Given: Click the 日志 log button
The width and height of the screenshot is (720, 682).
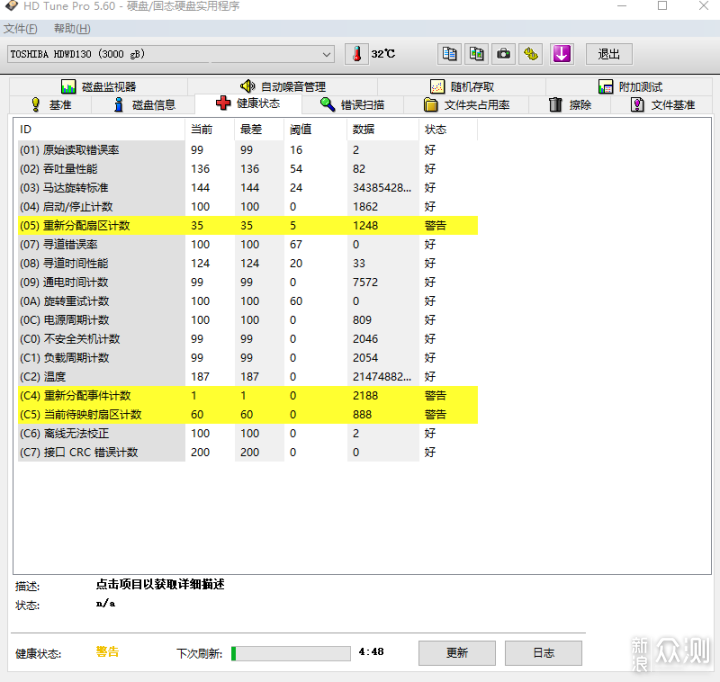Looking at the screenshot, I should pos(543,653).
